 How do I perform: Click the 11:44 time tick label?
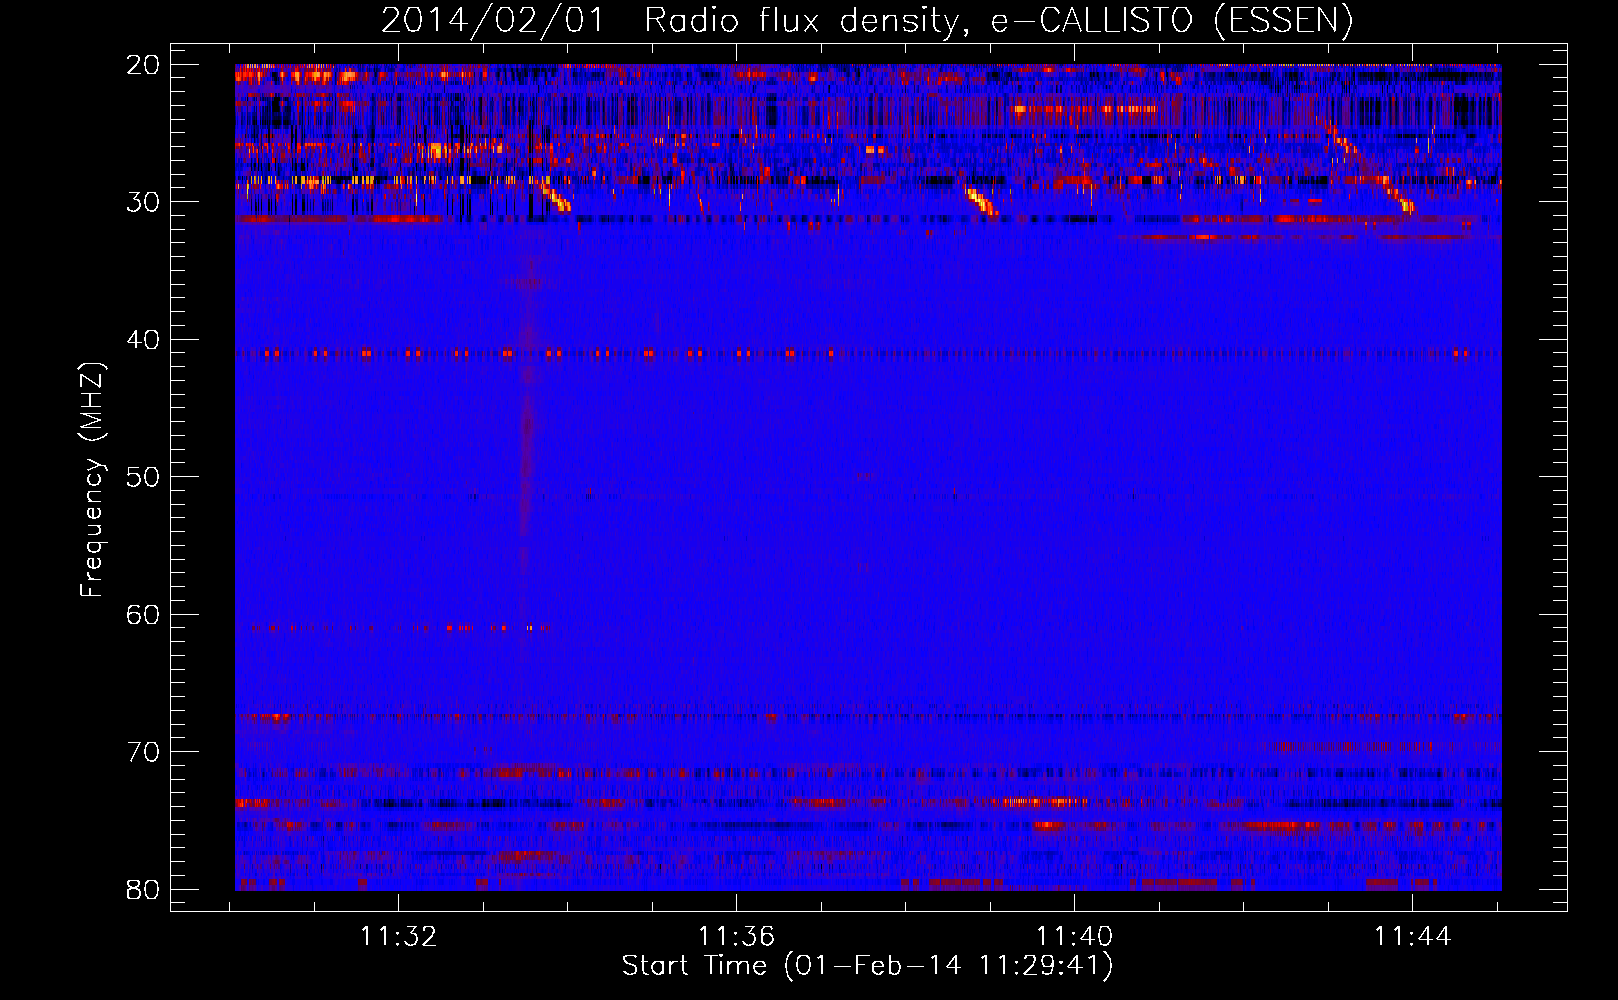coord(1412,937)
